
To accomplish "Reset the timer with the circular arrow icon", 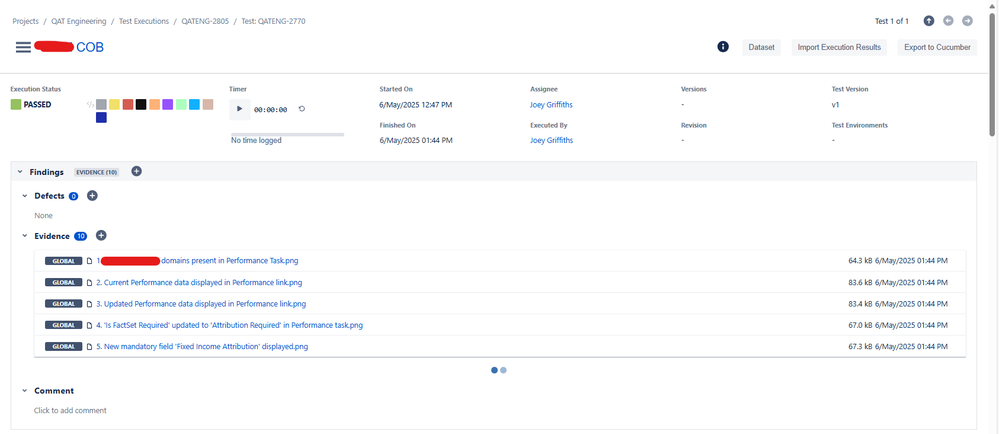I will (302, 109).
